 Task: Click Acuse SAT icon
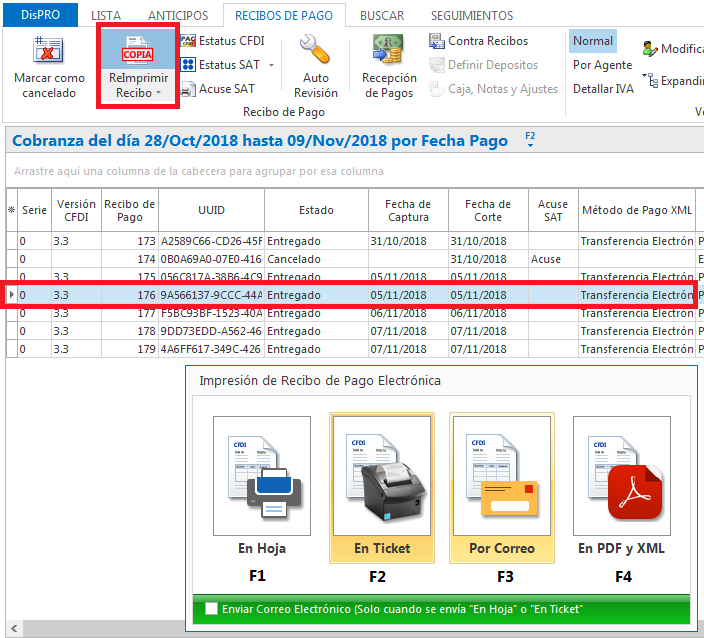[187, 89]
